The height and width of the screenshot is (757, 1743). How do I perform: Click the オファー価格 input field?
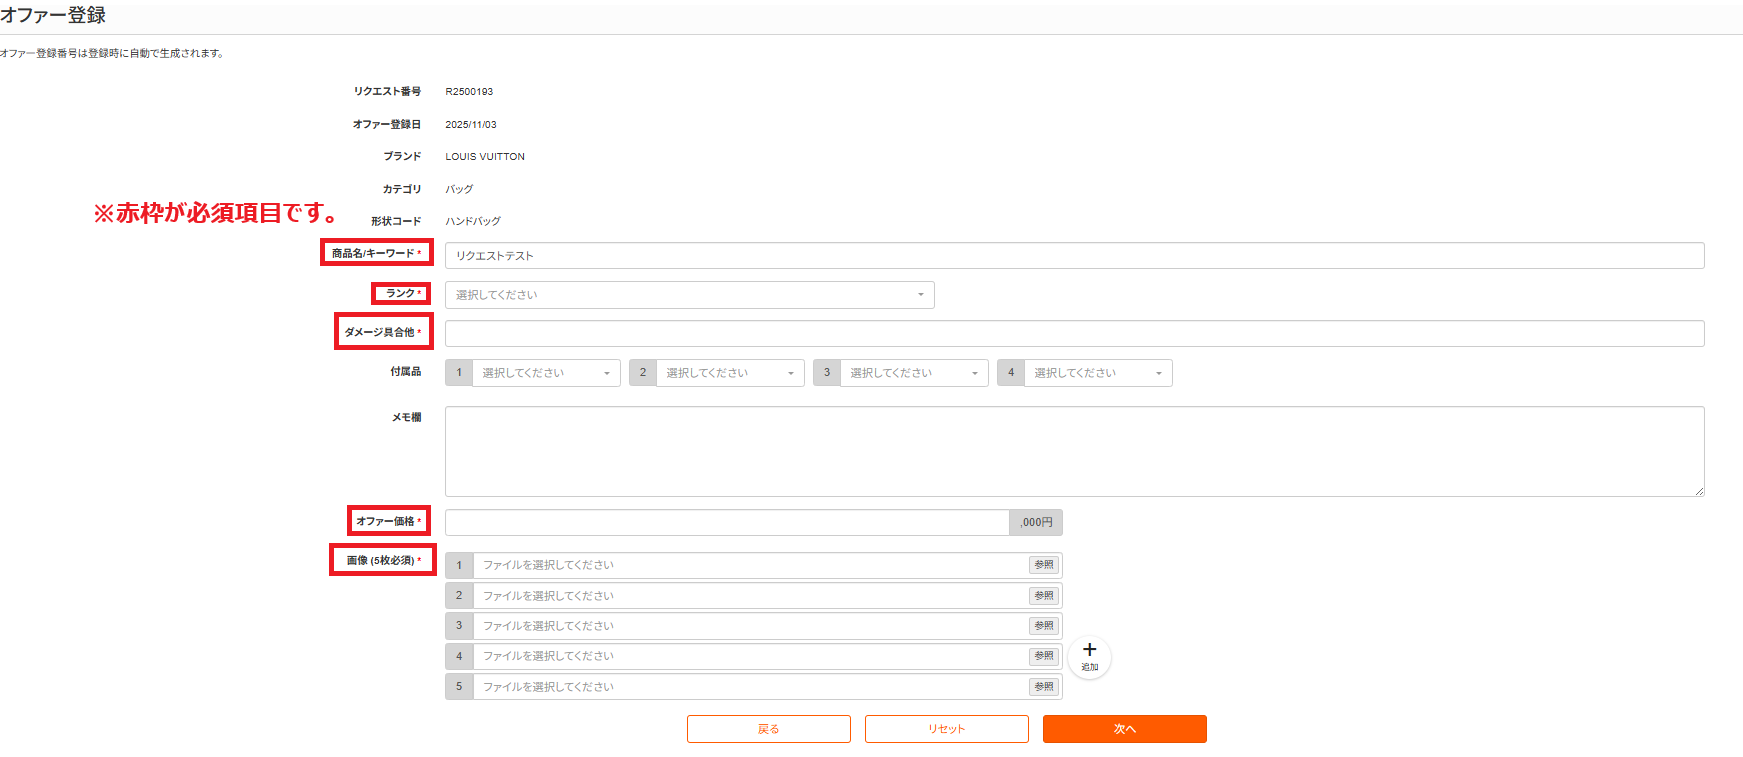726,522
